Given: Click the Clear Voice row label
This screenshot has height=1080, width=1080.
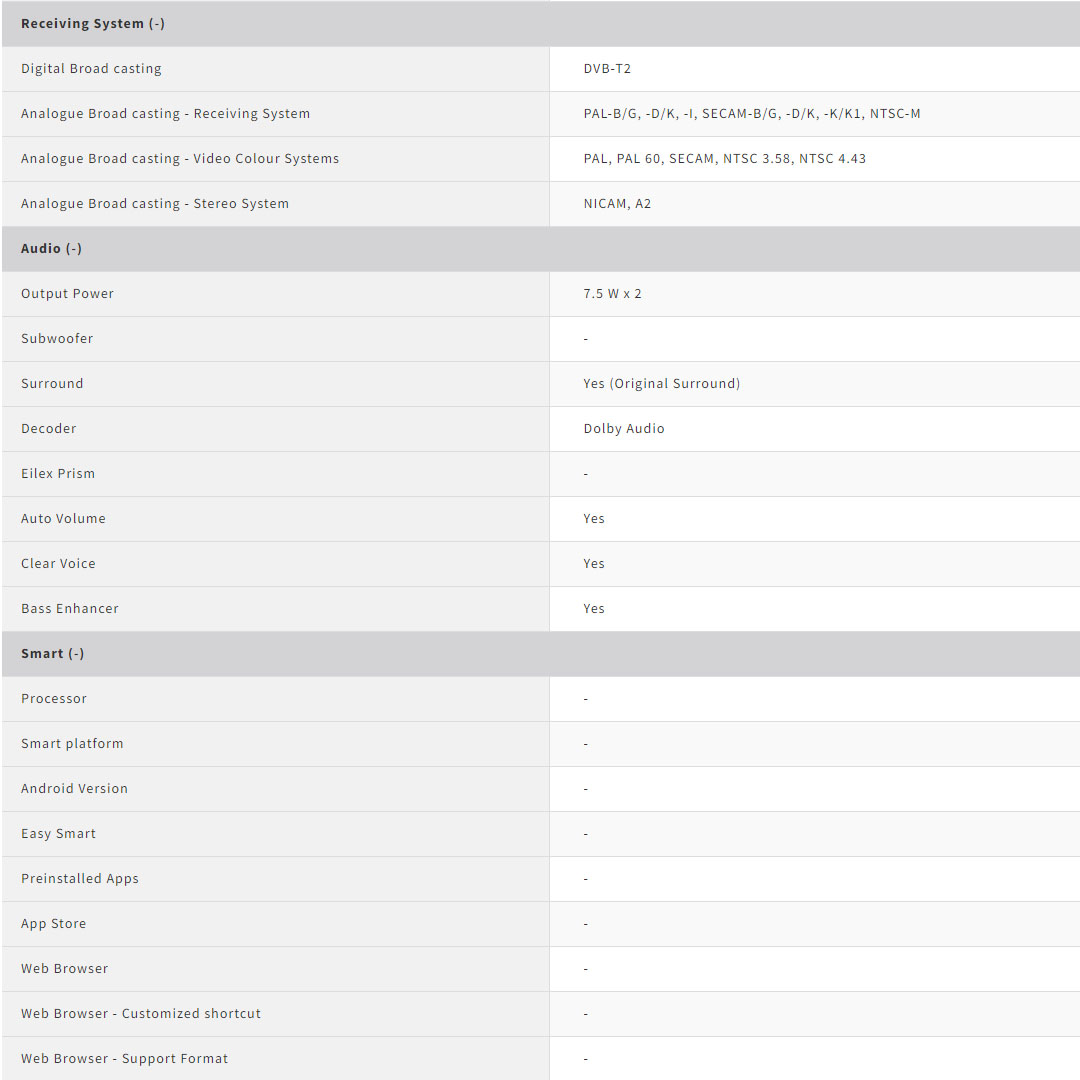Looking at the screenshot, I should 58,564.
